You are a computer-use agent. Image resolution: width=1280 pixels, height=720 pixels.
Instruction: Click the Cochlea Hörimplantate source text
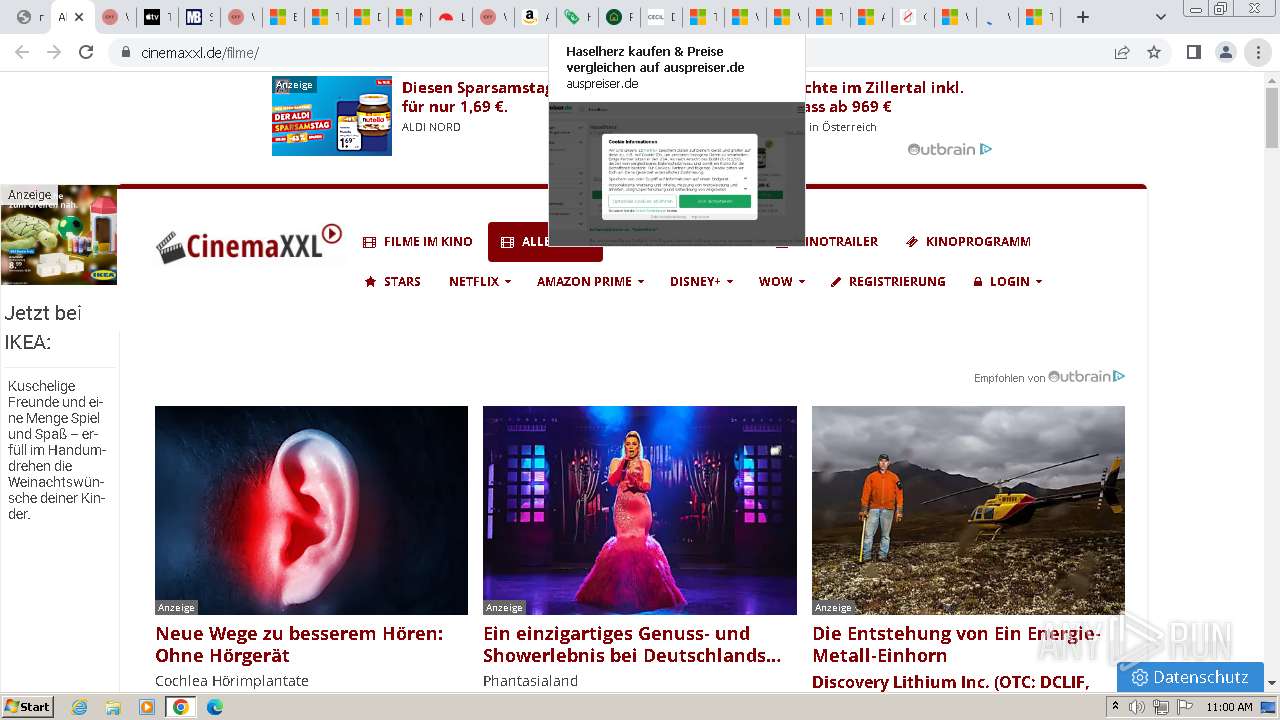[x=232, y=681]
